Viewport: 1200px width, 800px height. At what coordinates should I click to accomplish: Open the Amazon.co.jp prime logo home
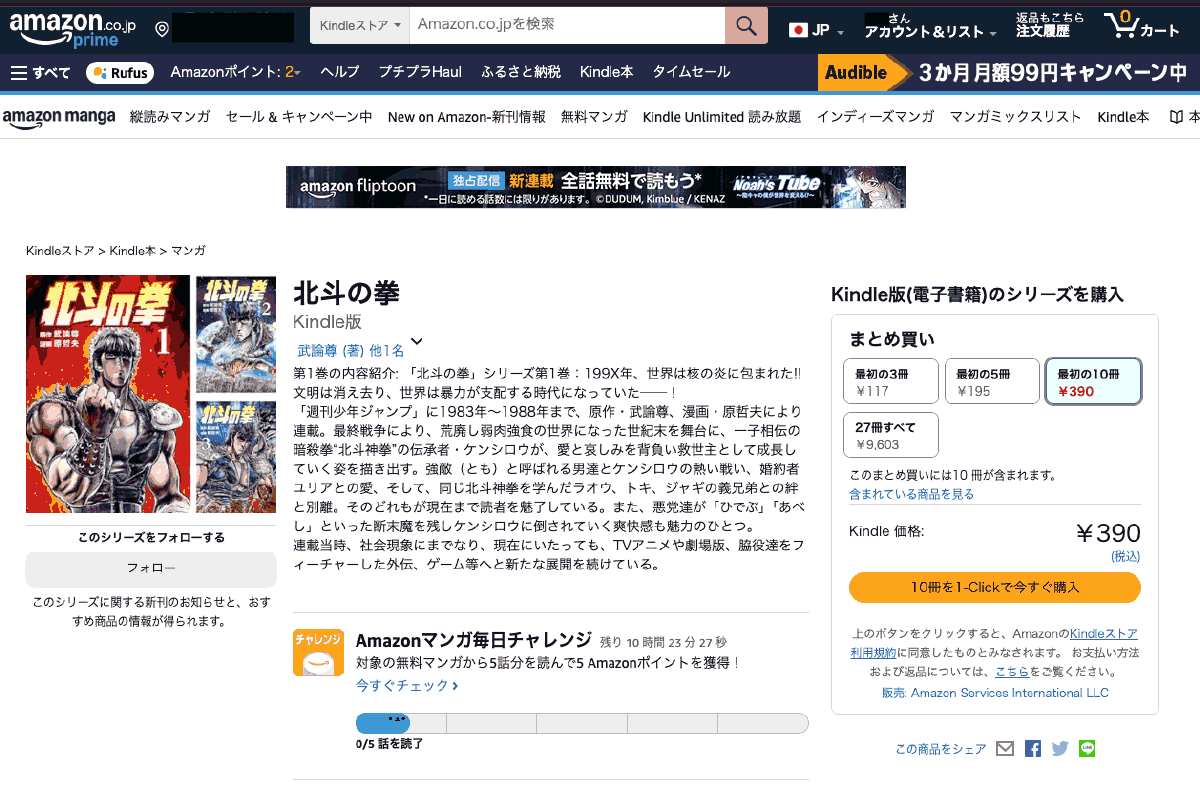pyautogui.click(x=72, y=29)
